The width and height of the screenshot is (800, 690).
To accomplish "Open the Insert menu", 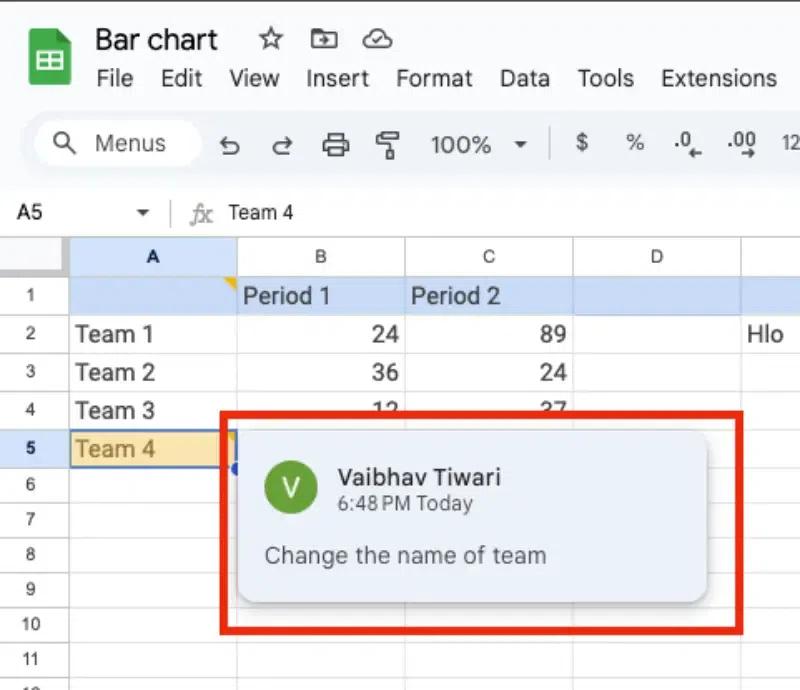I will 337,78.
